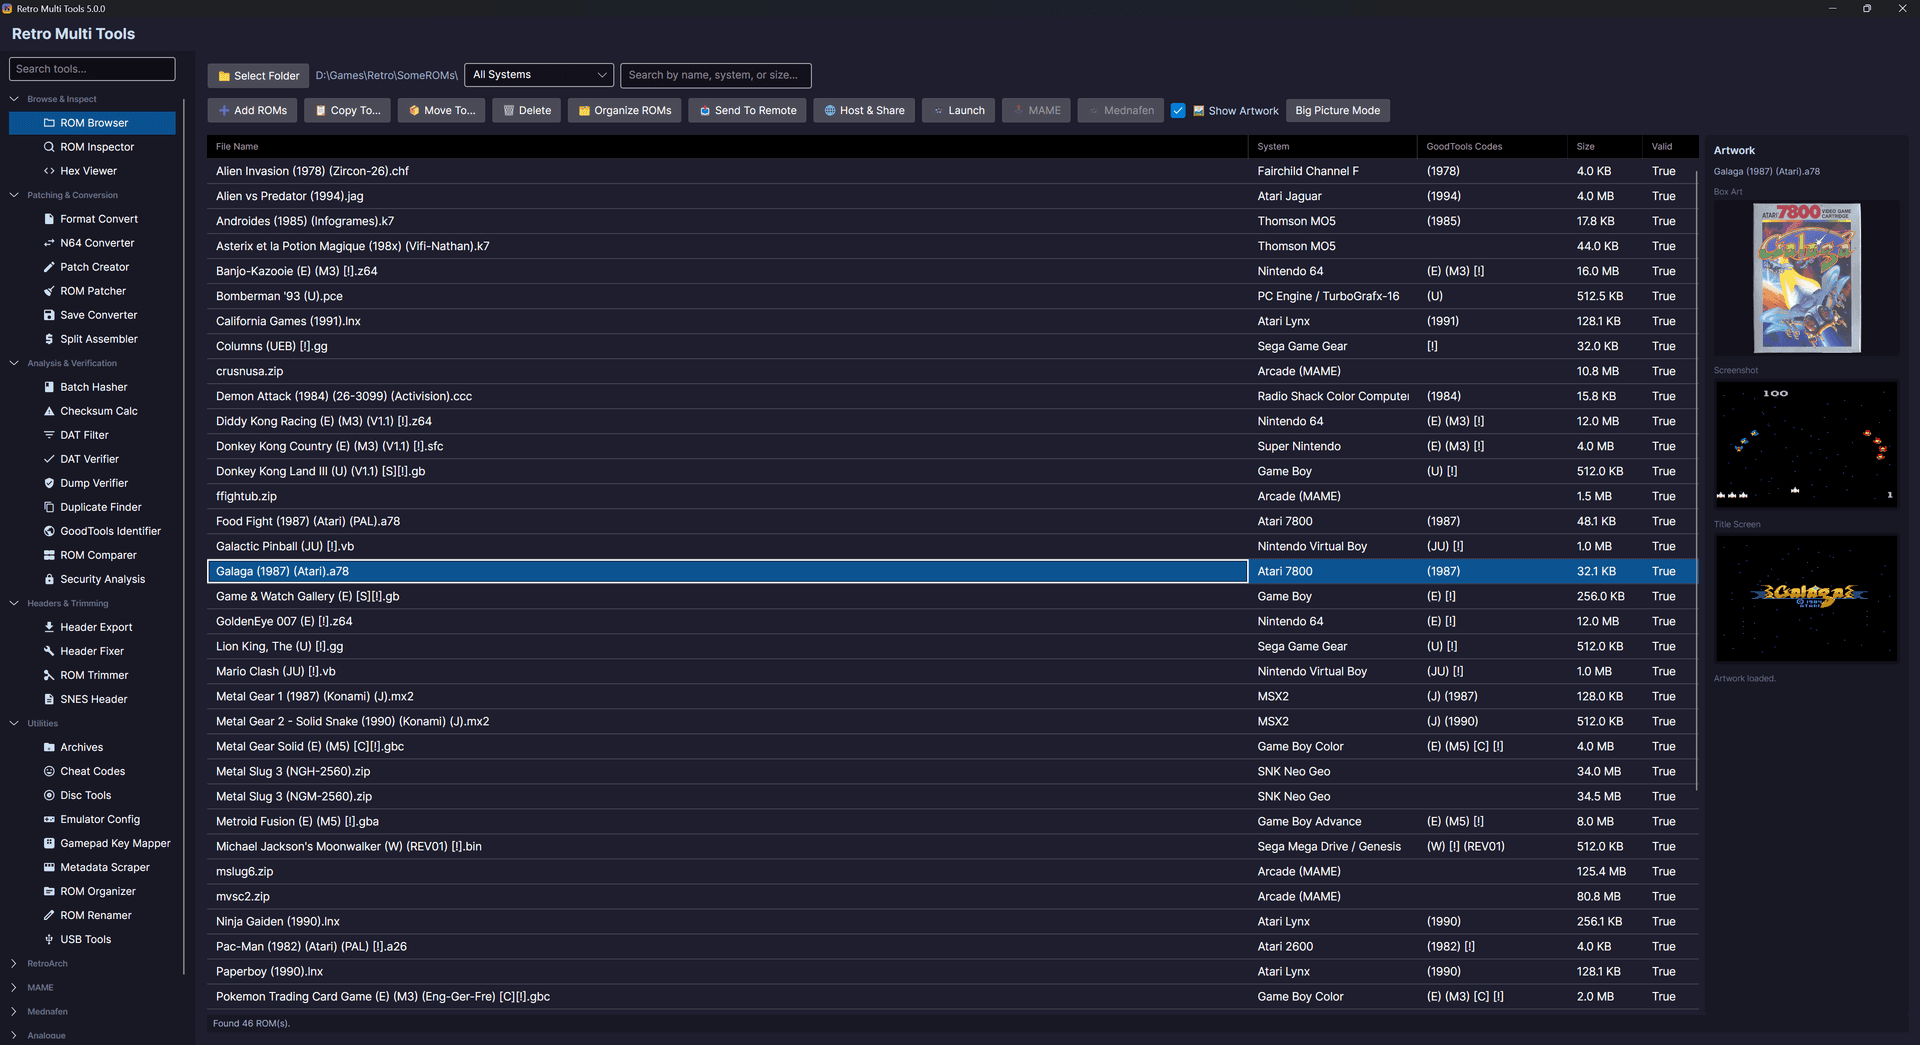
Task: Expand the MAME sidebar group
Action: point(14,987)
